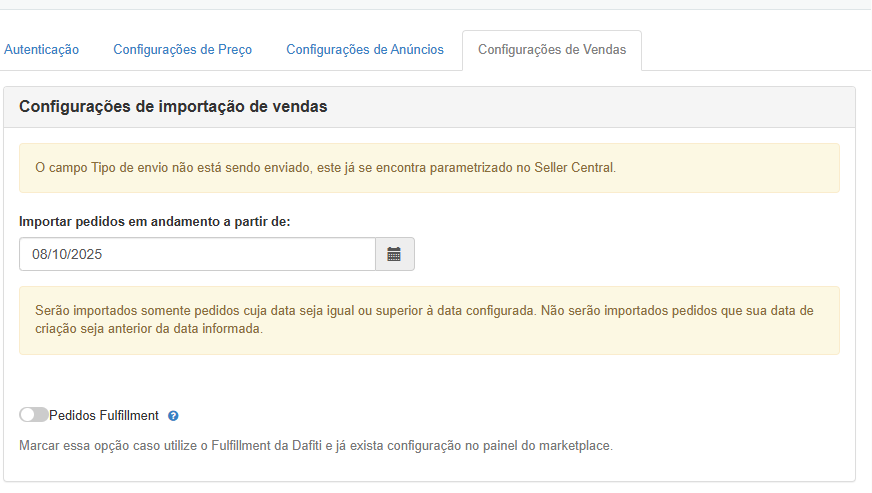Image resolution: width=872 pixels, height=493 pixels.
Task: Go to Configurações de Anúncios tab
Action: (365, 50)
